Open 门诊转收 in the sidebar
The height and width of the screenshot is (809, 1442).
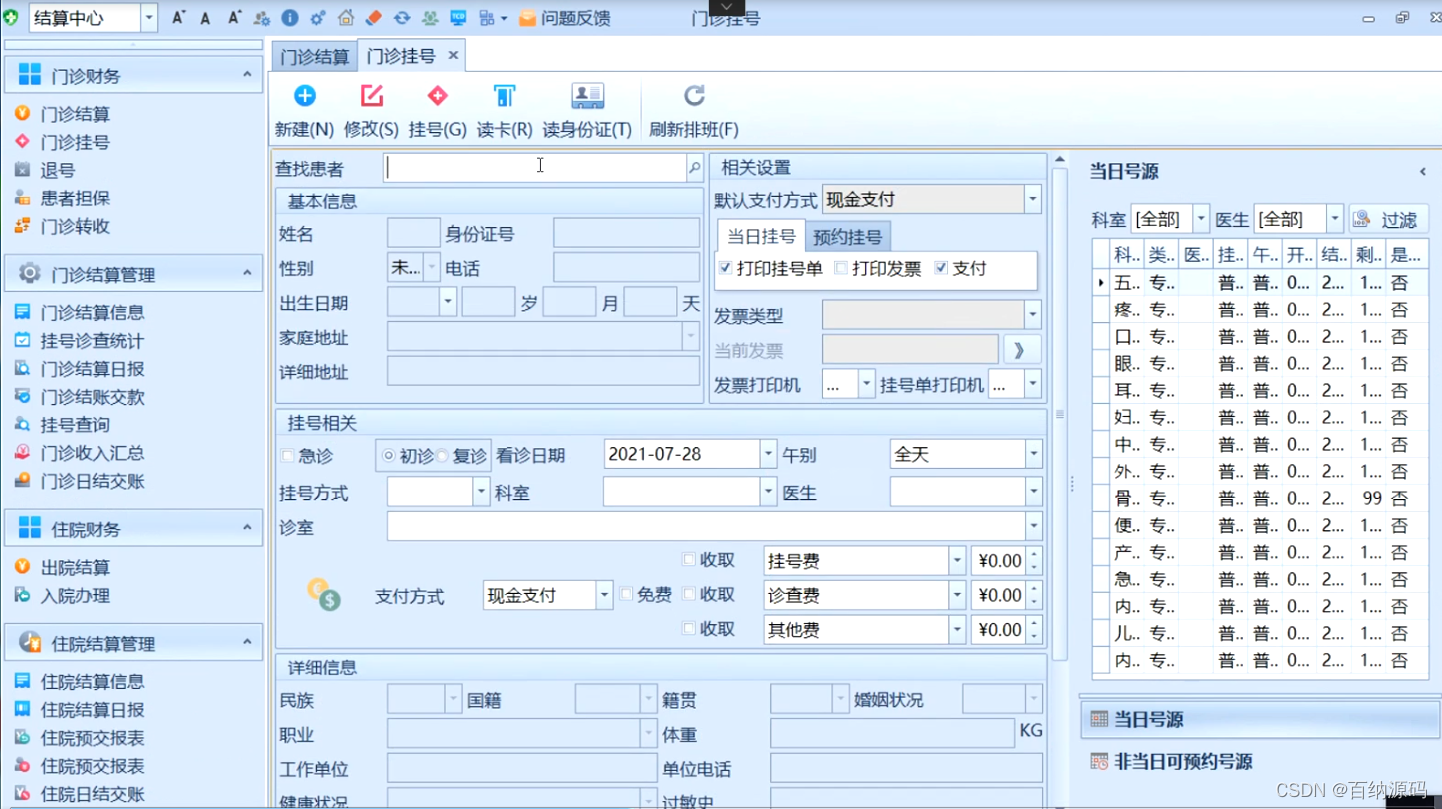click(75, 226)
